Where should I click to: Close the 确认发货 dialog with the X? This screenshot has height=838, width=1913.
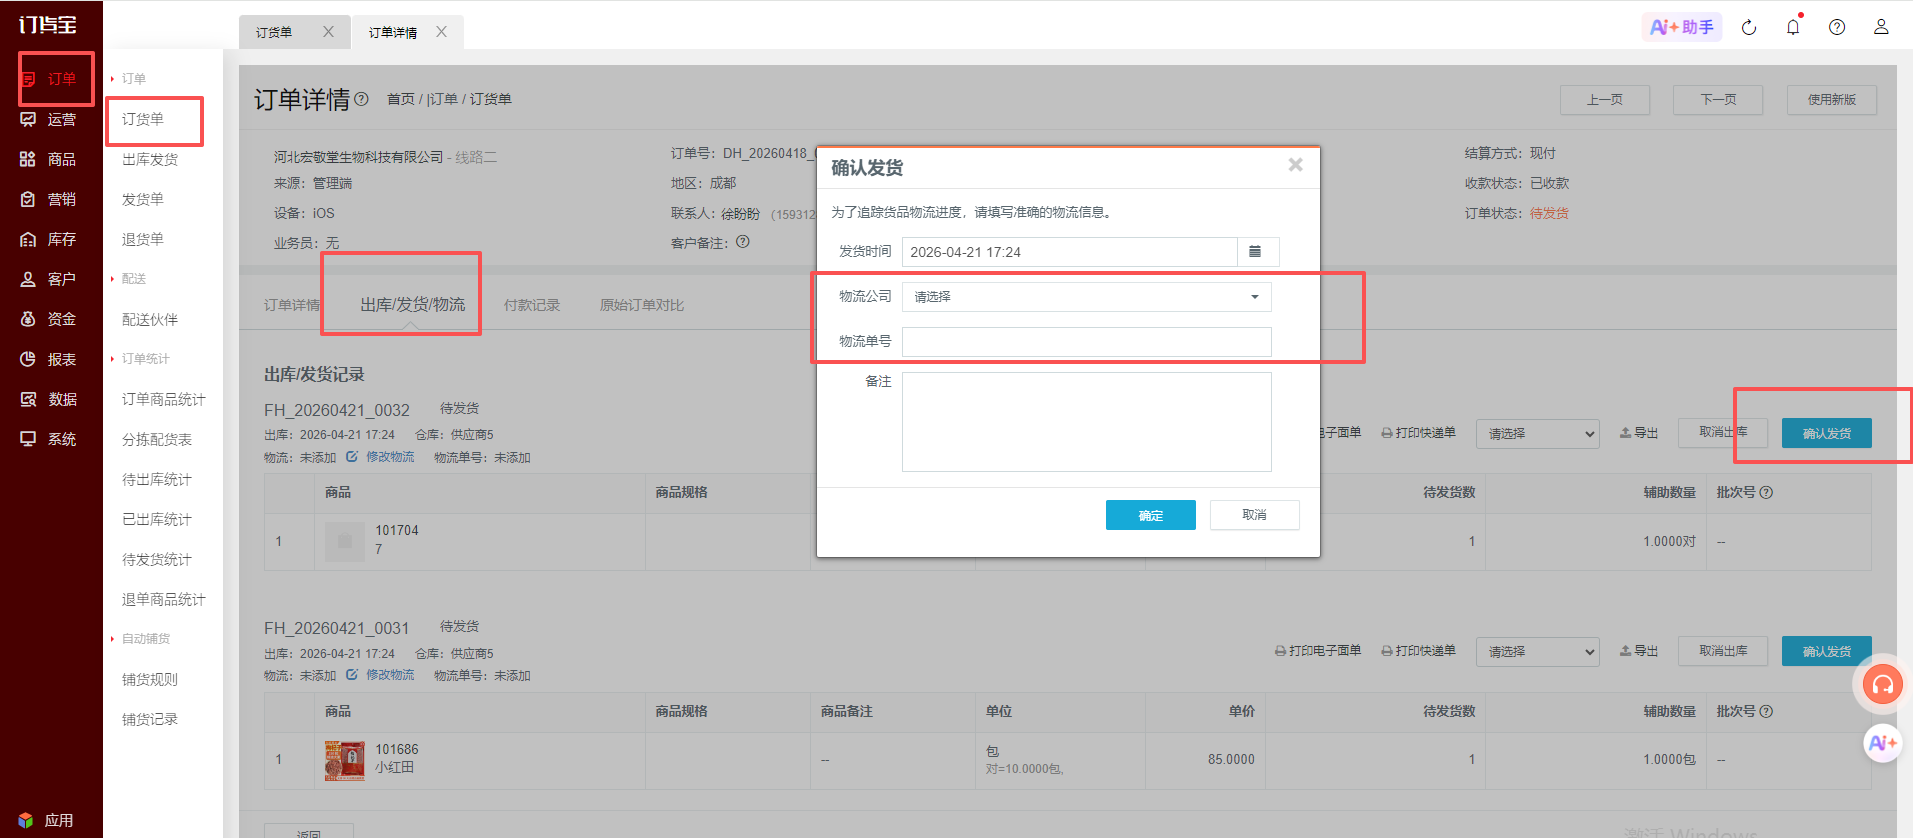1295,165
